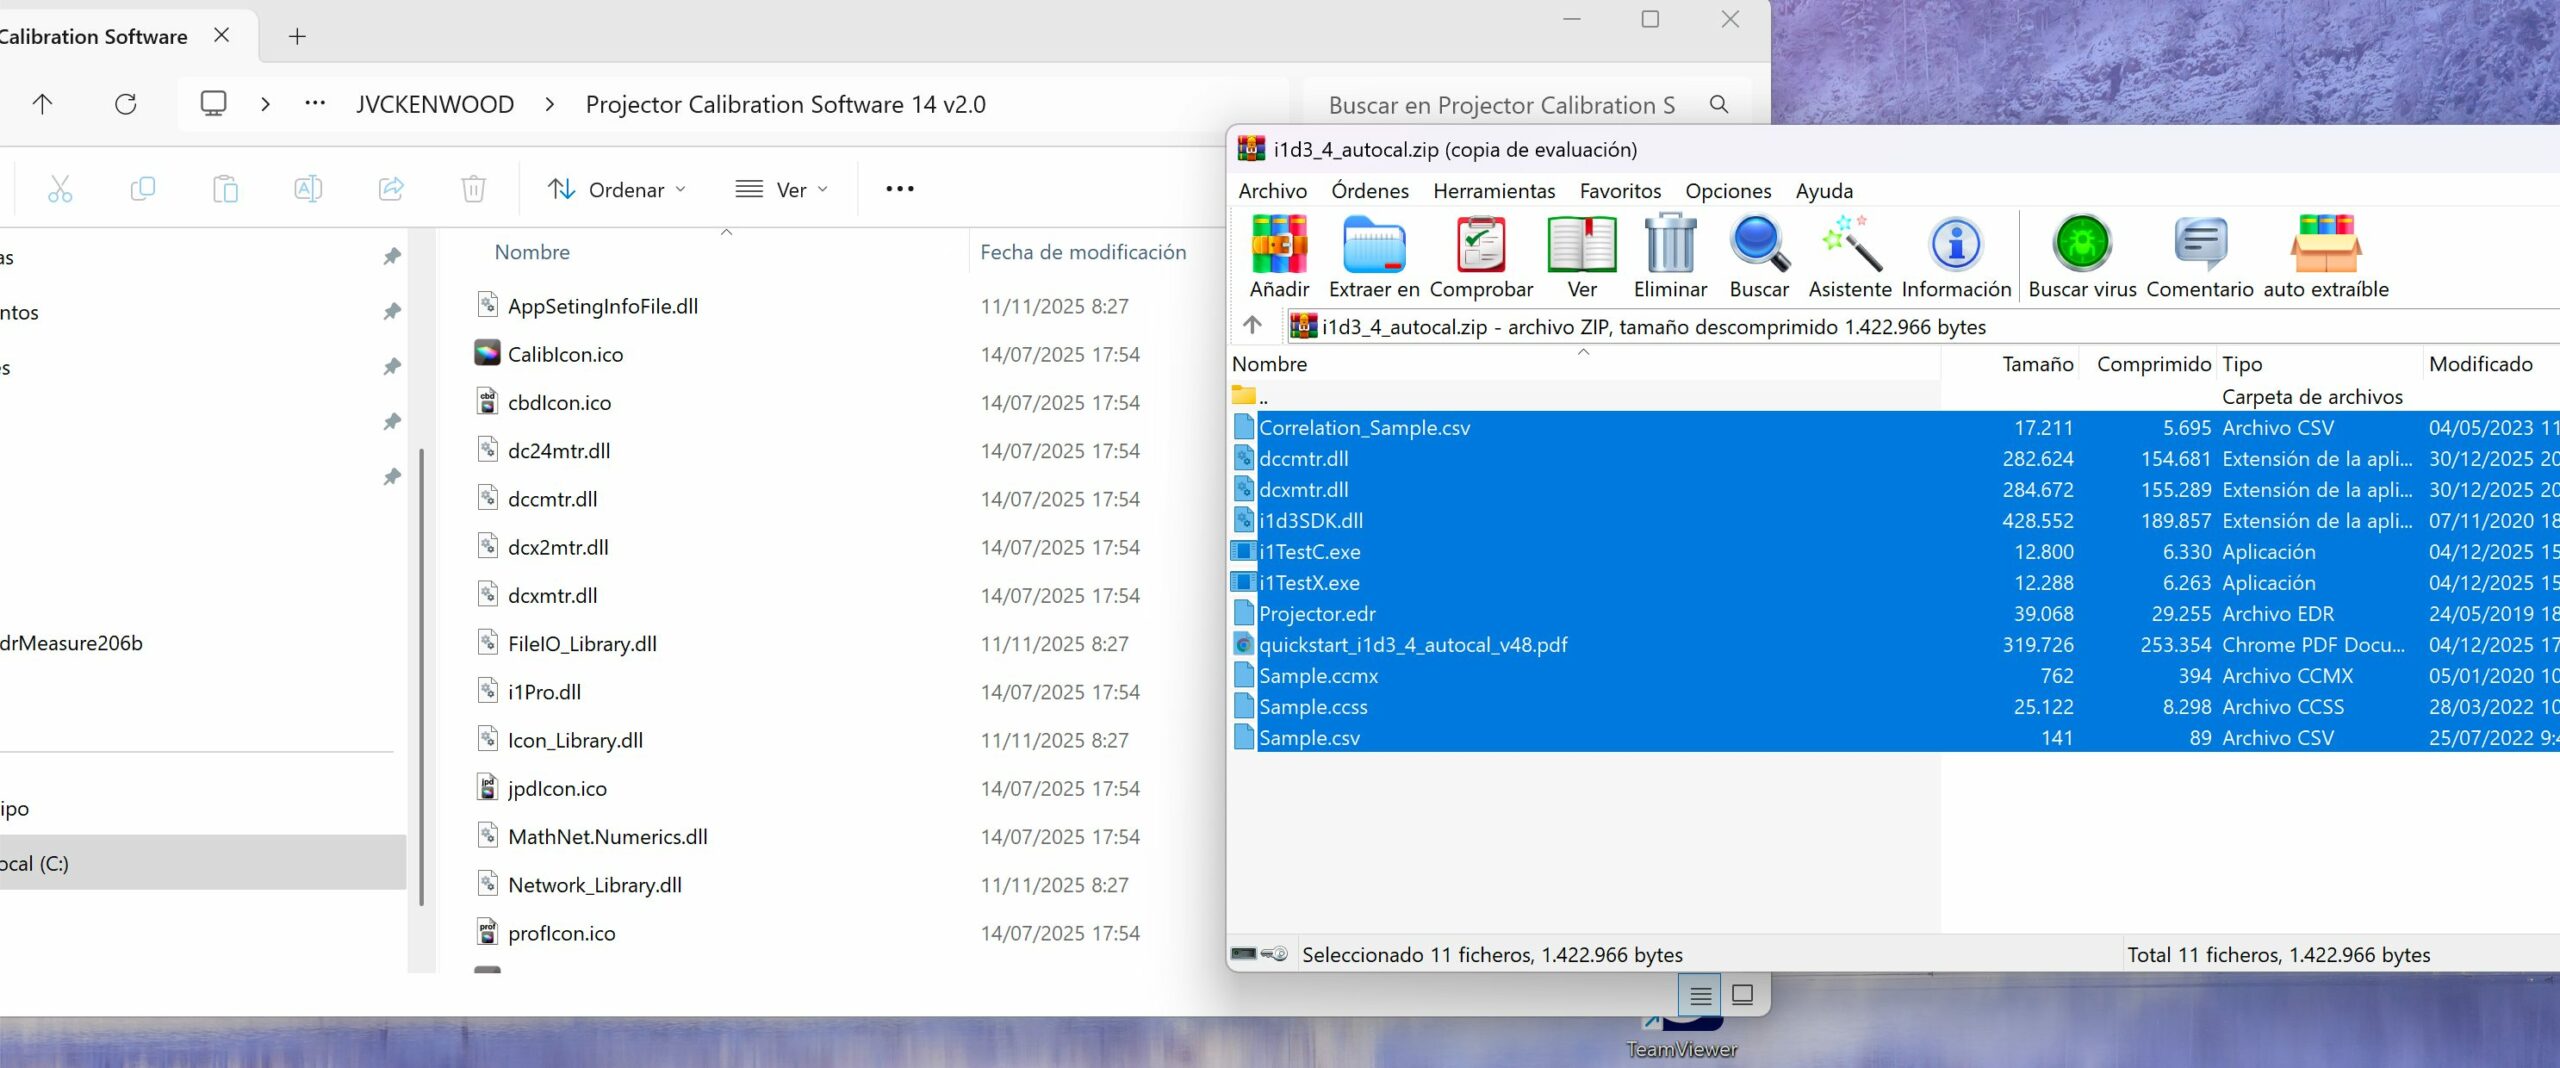Click the Eliminar trash bin icon in WinRAR
The height and width of the screenshot is (1068, 2560).
pos(1670,256)
